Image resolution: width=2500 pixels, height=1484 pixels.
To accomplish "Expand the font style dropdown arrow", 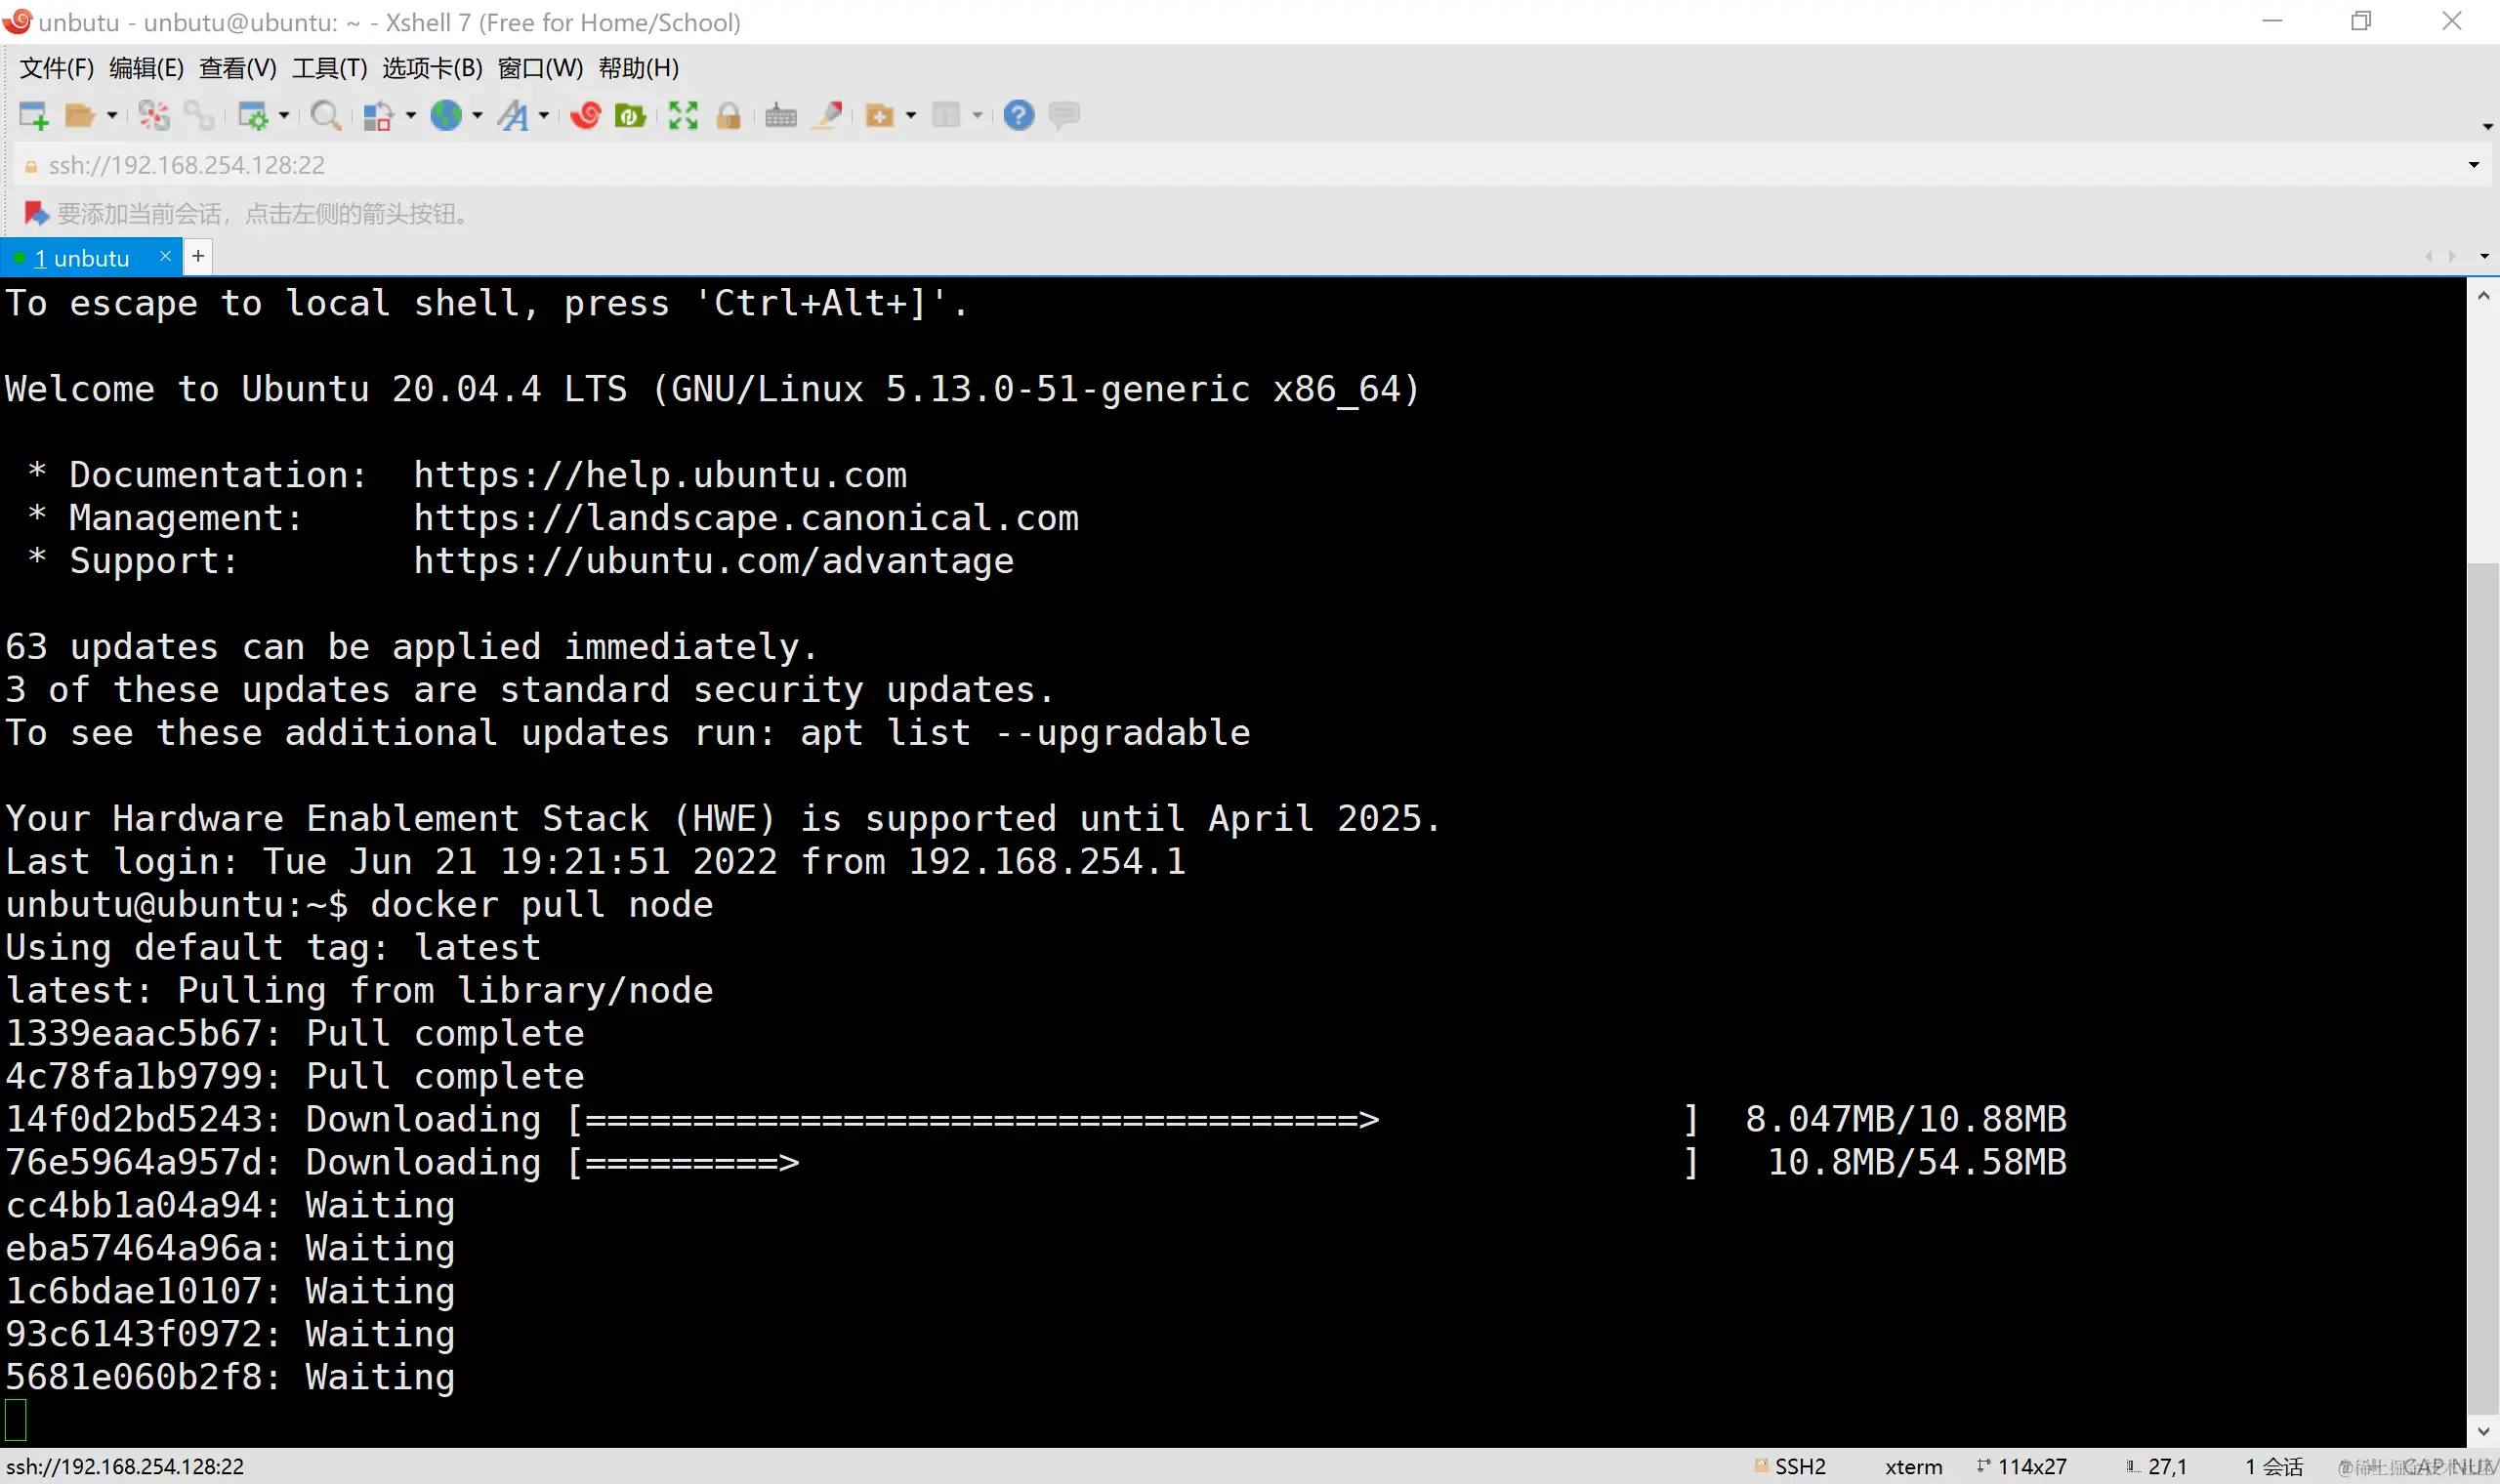I will 544,115.
